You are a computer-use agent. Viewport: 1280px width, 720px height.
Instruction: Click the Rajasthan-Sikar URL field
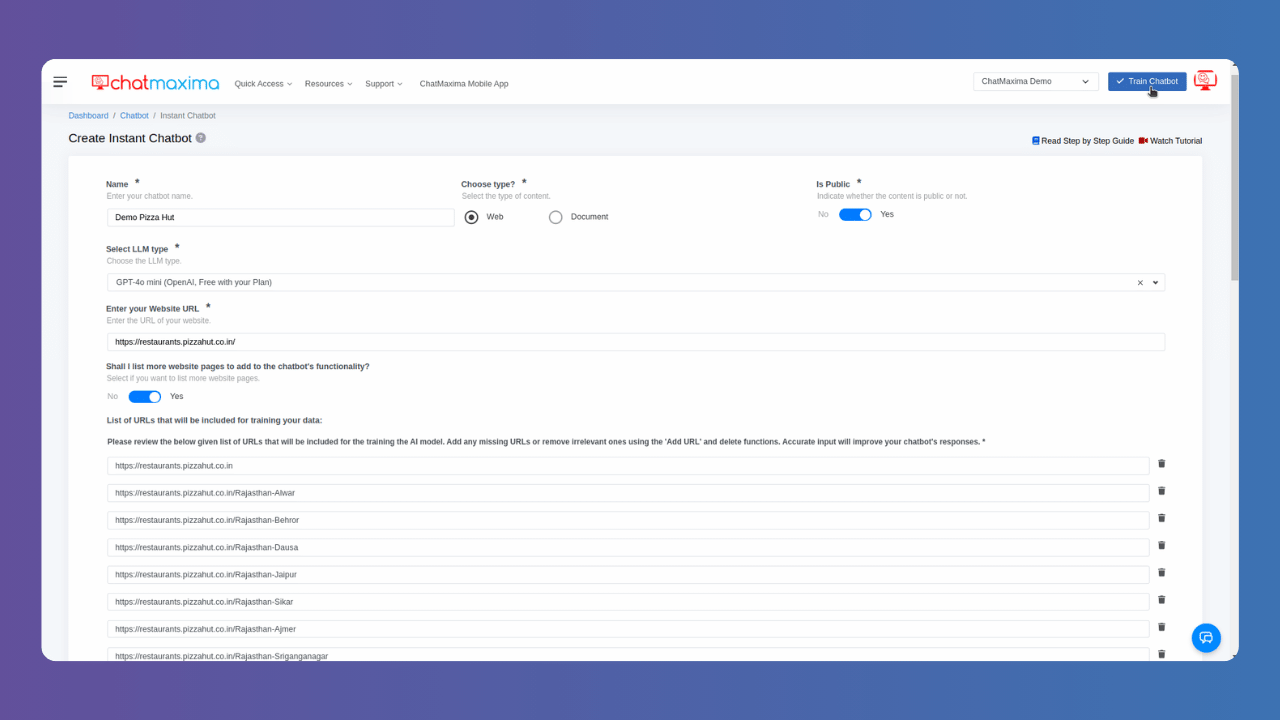pyautogui.click(x=628, y=602)
